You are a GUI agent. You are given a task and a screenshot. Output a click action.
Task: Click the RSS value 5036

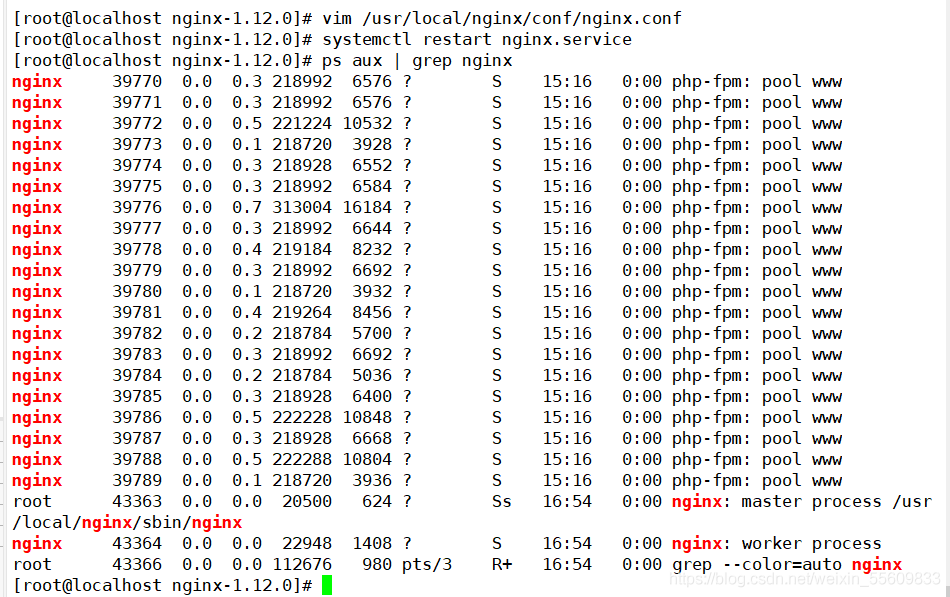(x=372, y=376)
